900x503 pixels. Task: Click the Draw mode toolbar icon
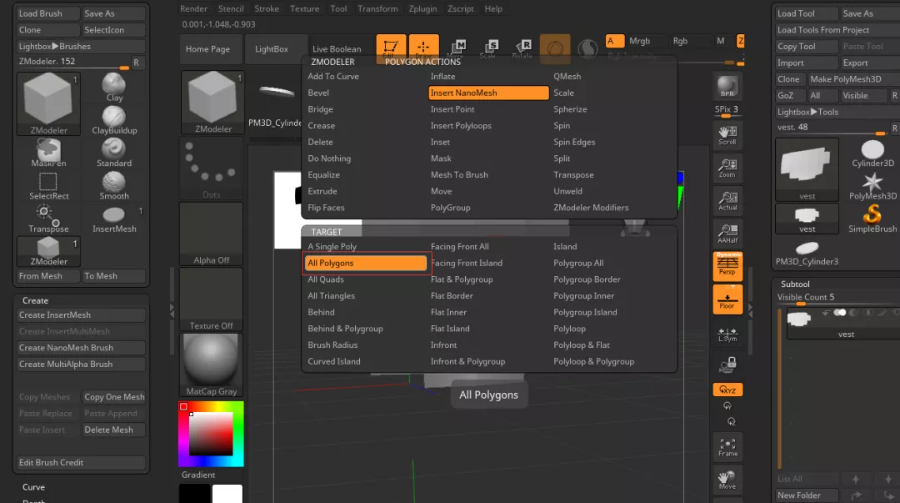pos(423,47)
